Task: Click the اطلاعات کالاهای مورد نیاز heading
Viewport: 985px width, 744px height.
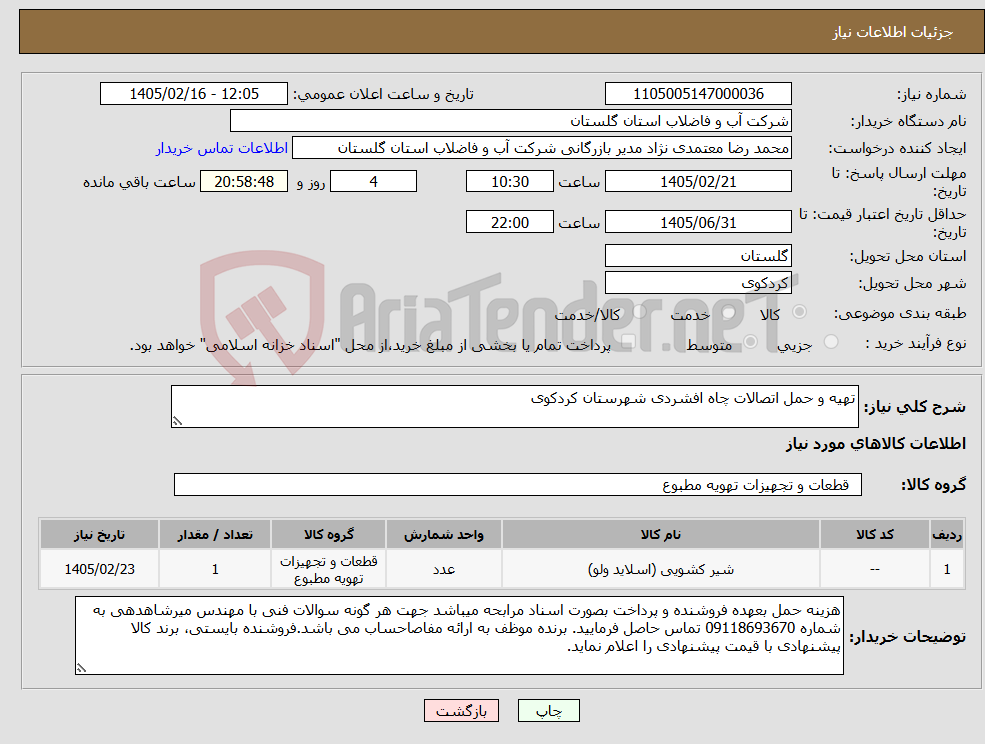Action: click(876, 444)
